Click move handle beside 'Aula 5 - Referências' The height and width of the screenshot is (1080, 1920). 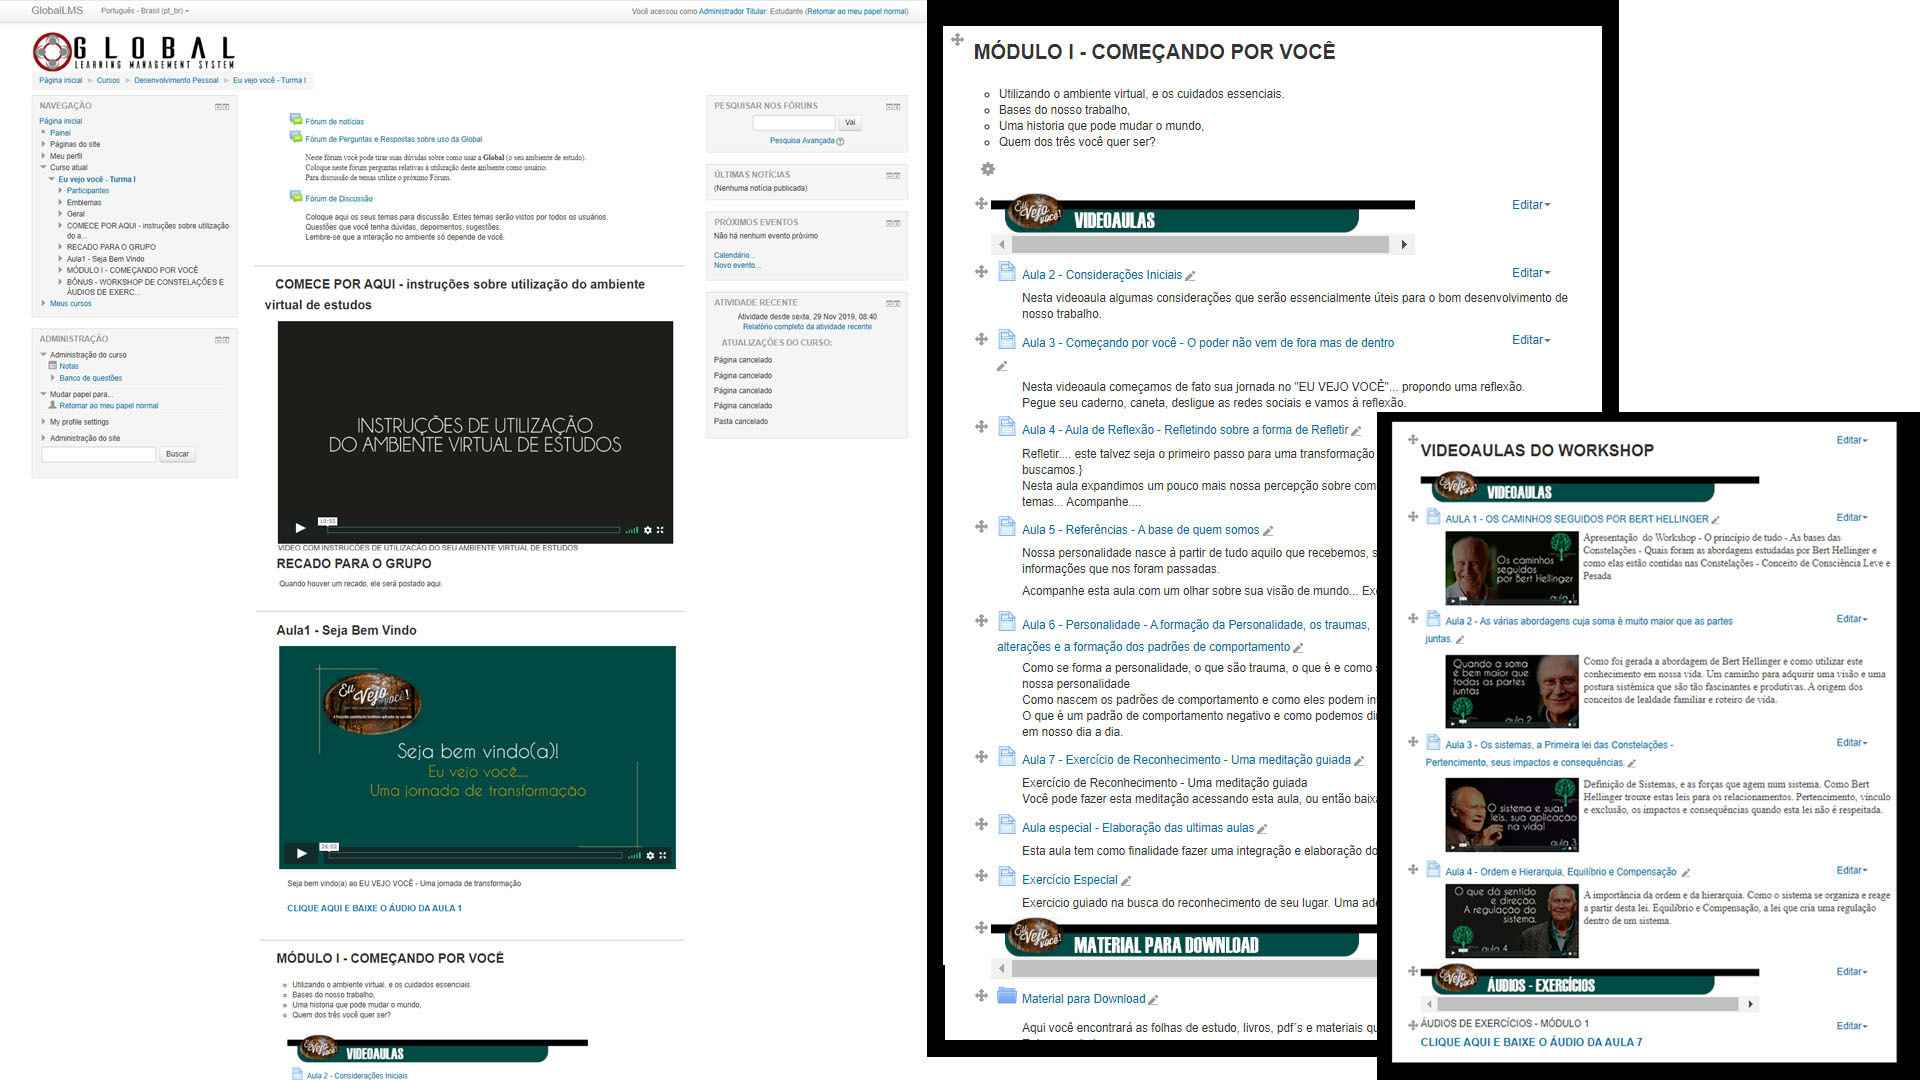pyautogui.click(x=981, y=526)
